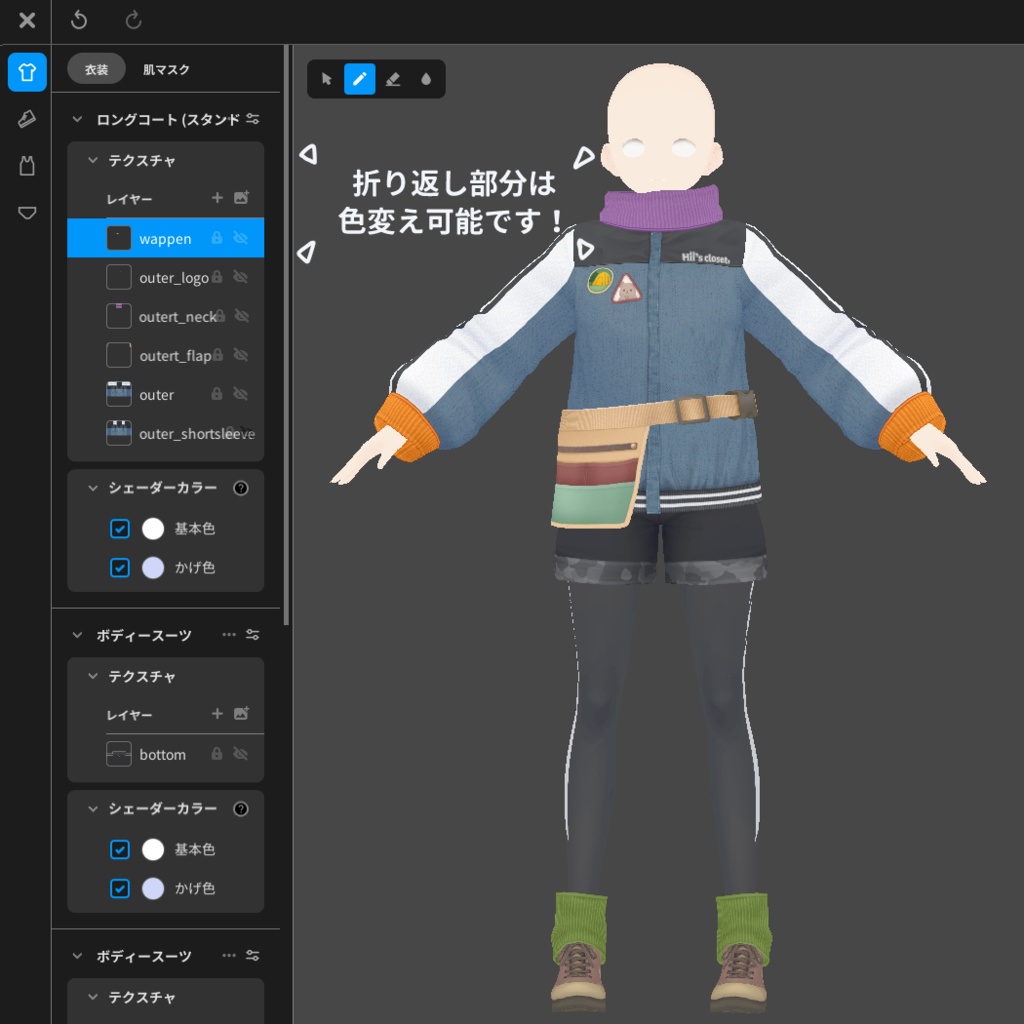Disable the かげ色 checkbox for ボディースーツ
Screen dimensions: 1024x1024
coord(120,888)
